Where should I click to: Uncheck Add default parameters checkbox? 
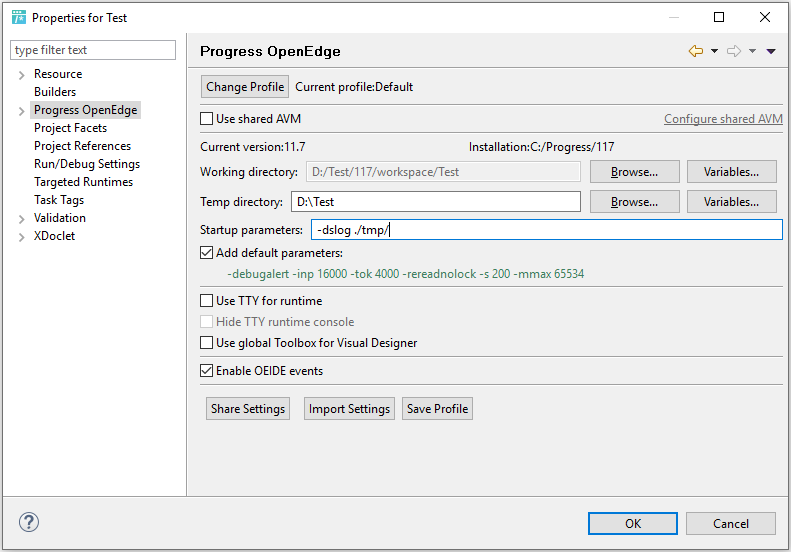click(206, 253)
